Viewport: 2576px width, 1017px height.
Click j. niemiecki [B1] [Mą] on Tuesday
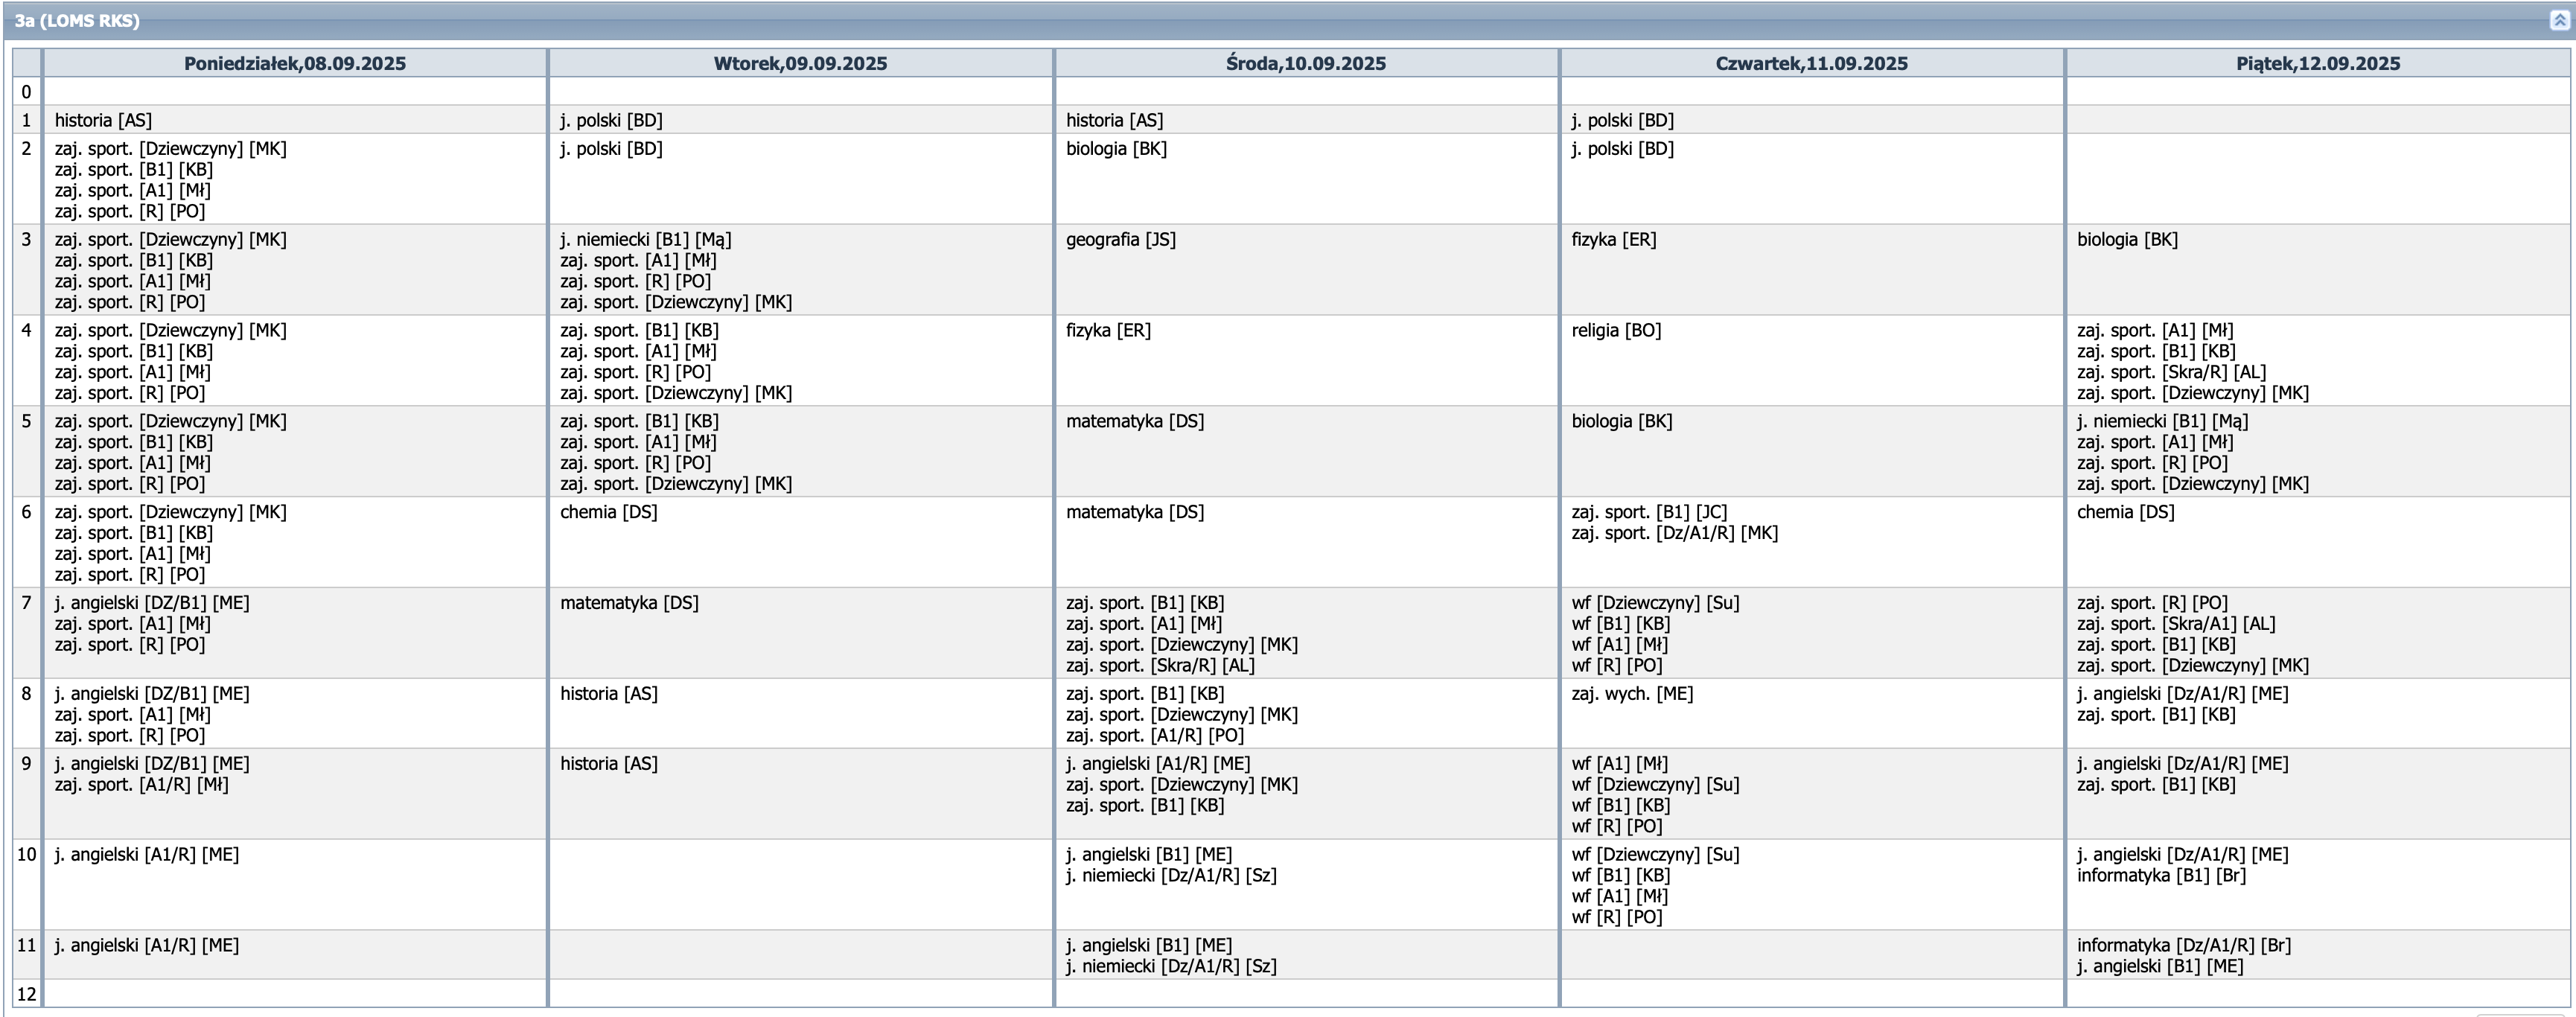pyautogui.click(x=645, y=239)
